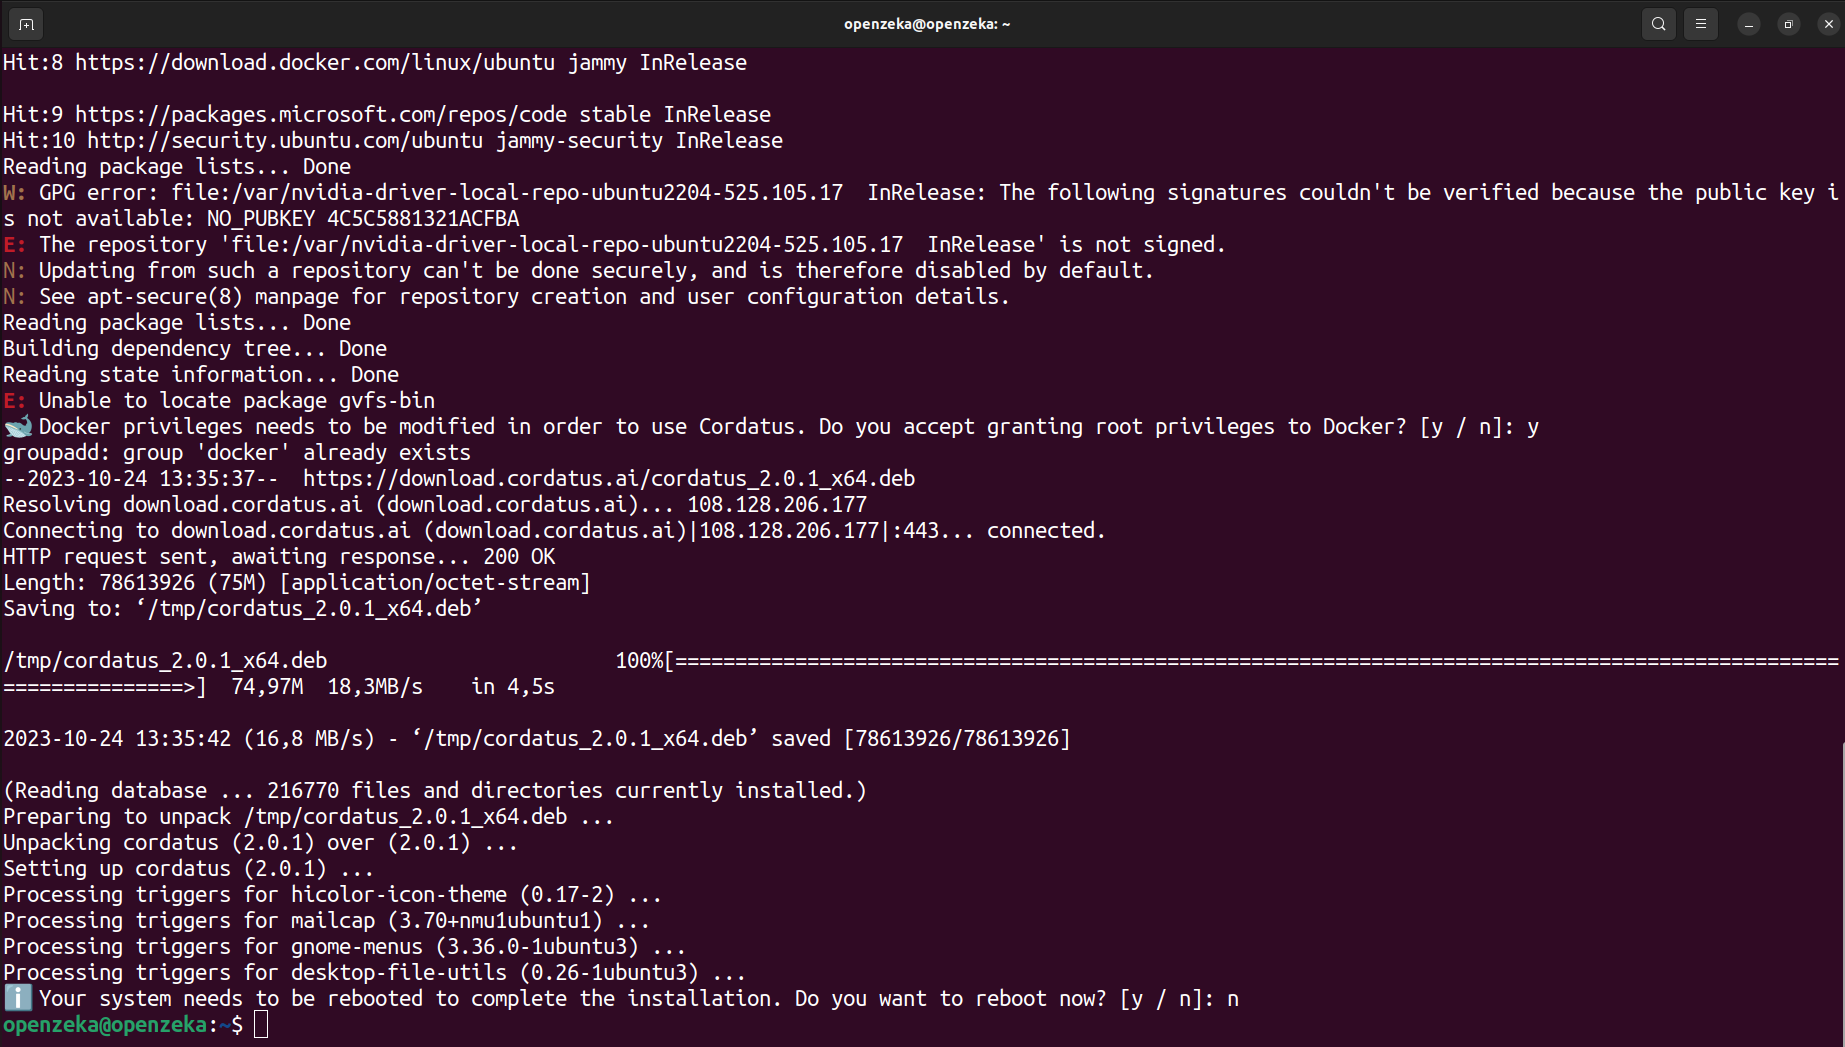Viewport: 1845px width, 1047px height.
Task: Click the download.docker.com URL
Action: tap(314, 63)
